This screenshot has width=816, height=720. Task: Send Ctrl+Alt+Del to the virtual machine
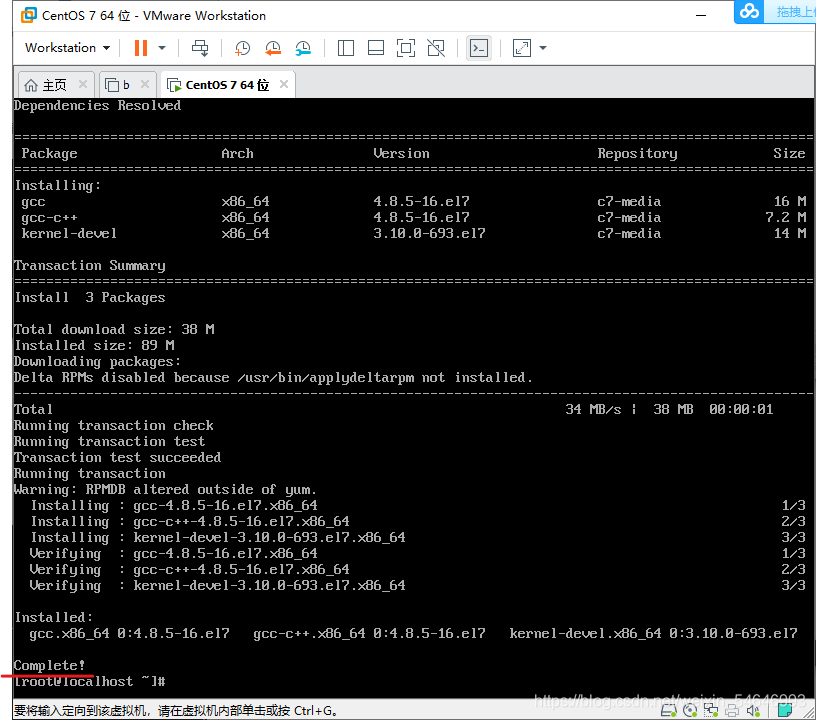(200, 48)
